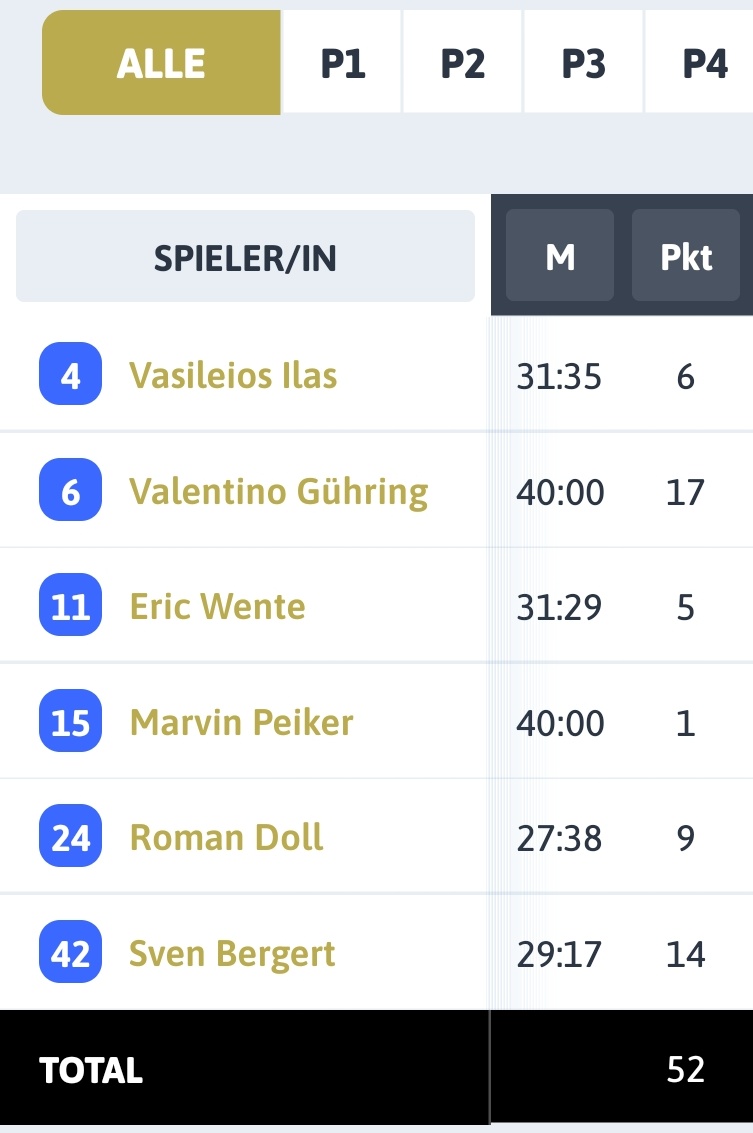Switch to the P2 tab
Viewport: 753px width, 1133px height.
click(x=462, y=63)
